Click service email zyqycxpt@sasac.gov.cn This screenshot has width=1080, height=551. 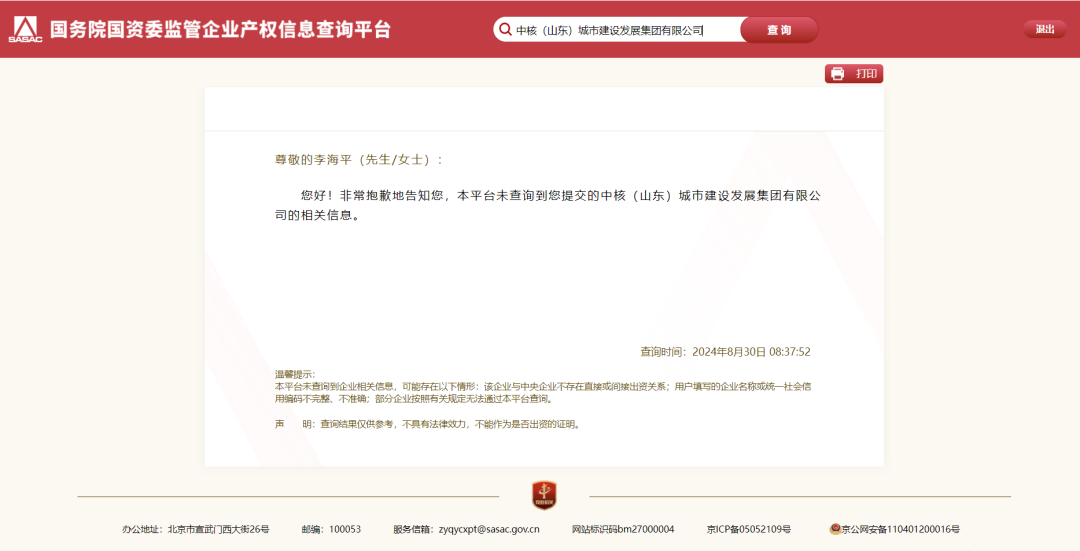tap(489, 529)
